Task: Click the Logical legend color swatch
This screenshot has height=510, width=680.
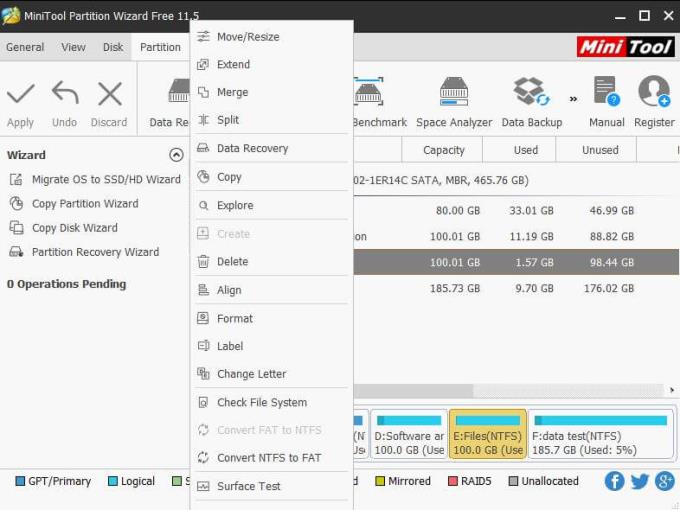Action: click(x=112, y=481)
